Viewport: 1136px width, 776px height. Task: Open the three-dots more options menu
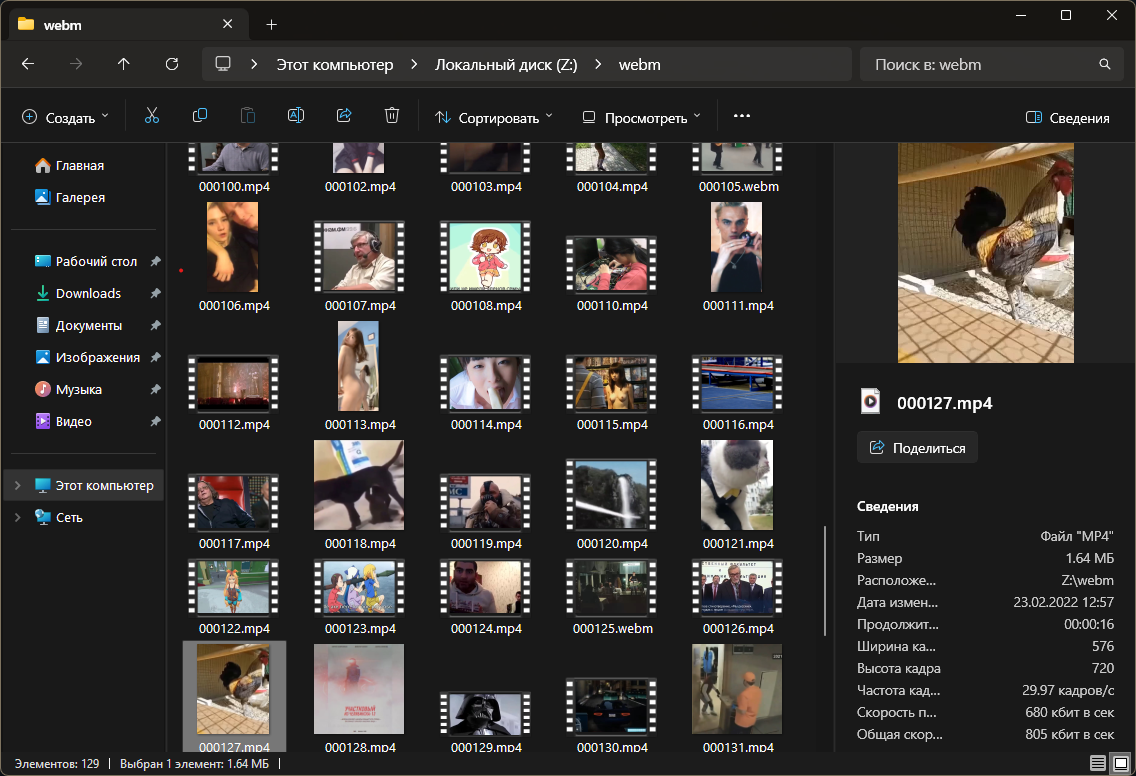[741, 116]
